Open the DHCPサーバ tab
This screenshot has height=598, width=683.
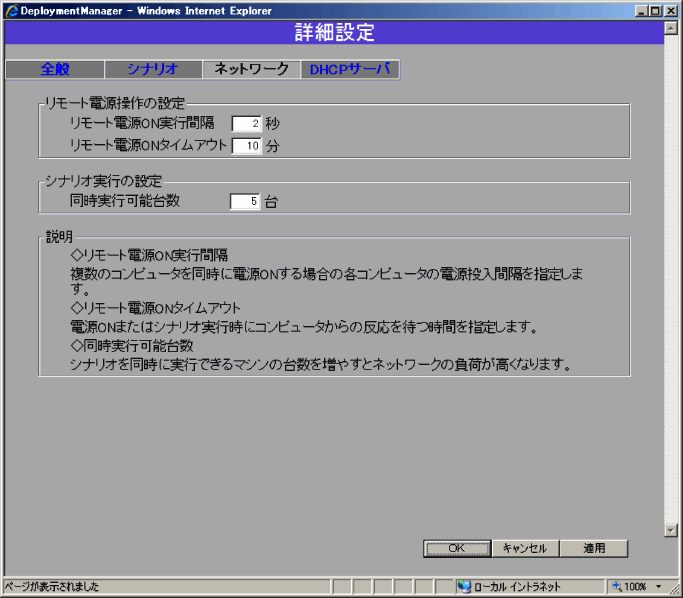pyautogui.click(x=350, y=69)
